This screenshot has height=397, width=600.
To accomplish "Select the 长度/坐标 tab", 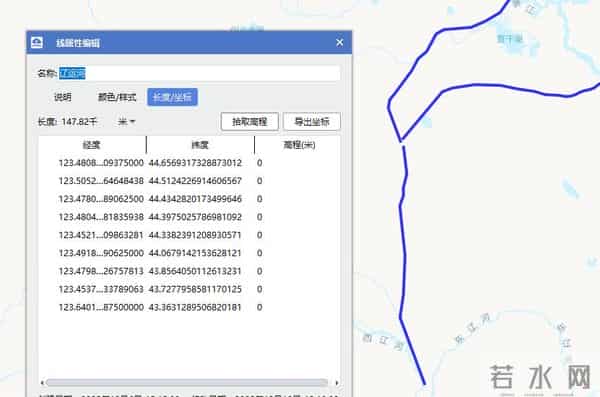I will pos(173,97).
